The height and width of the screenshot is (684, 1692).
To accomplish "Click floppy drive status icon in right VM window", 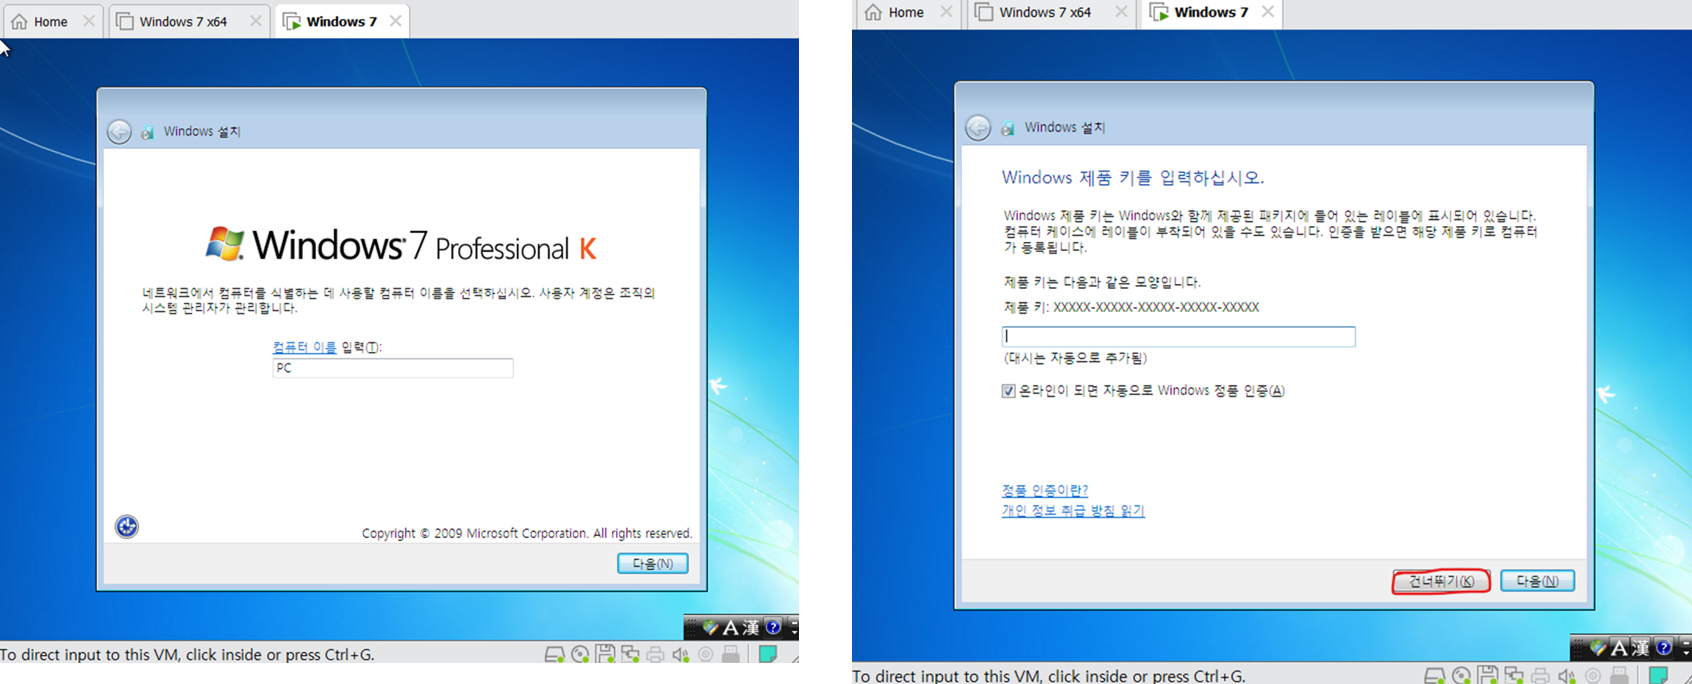I will coord(1488,675).
